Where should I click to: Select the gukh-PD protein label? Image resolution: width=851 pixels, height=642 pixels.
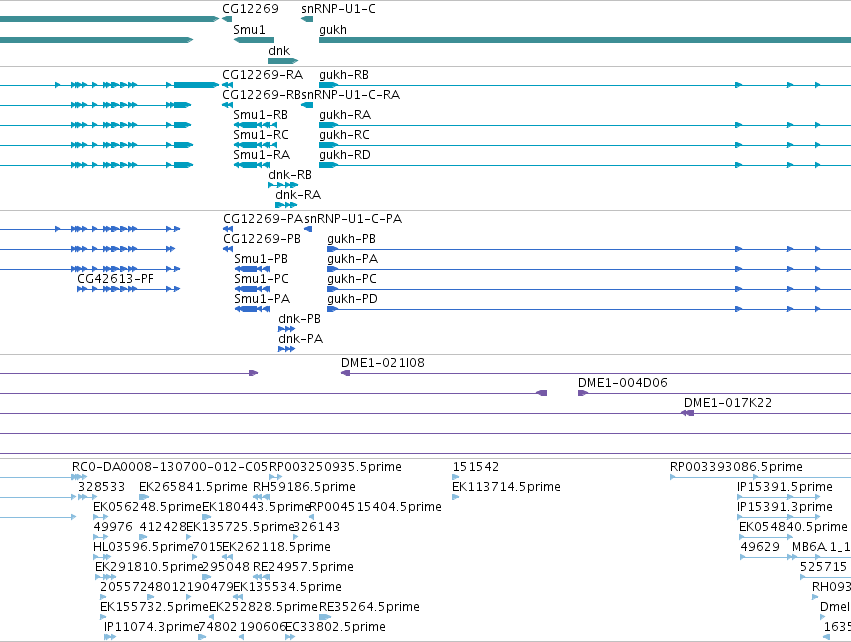pos(352,298)
